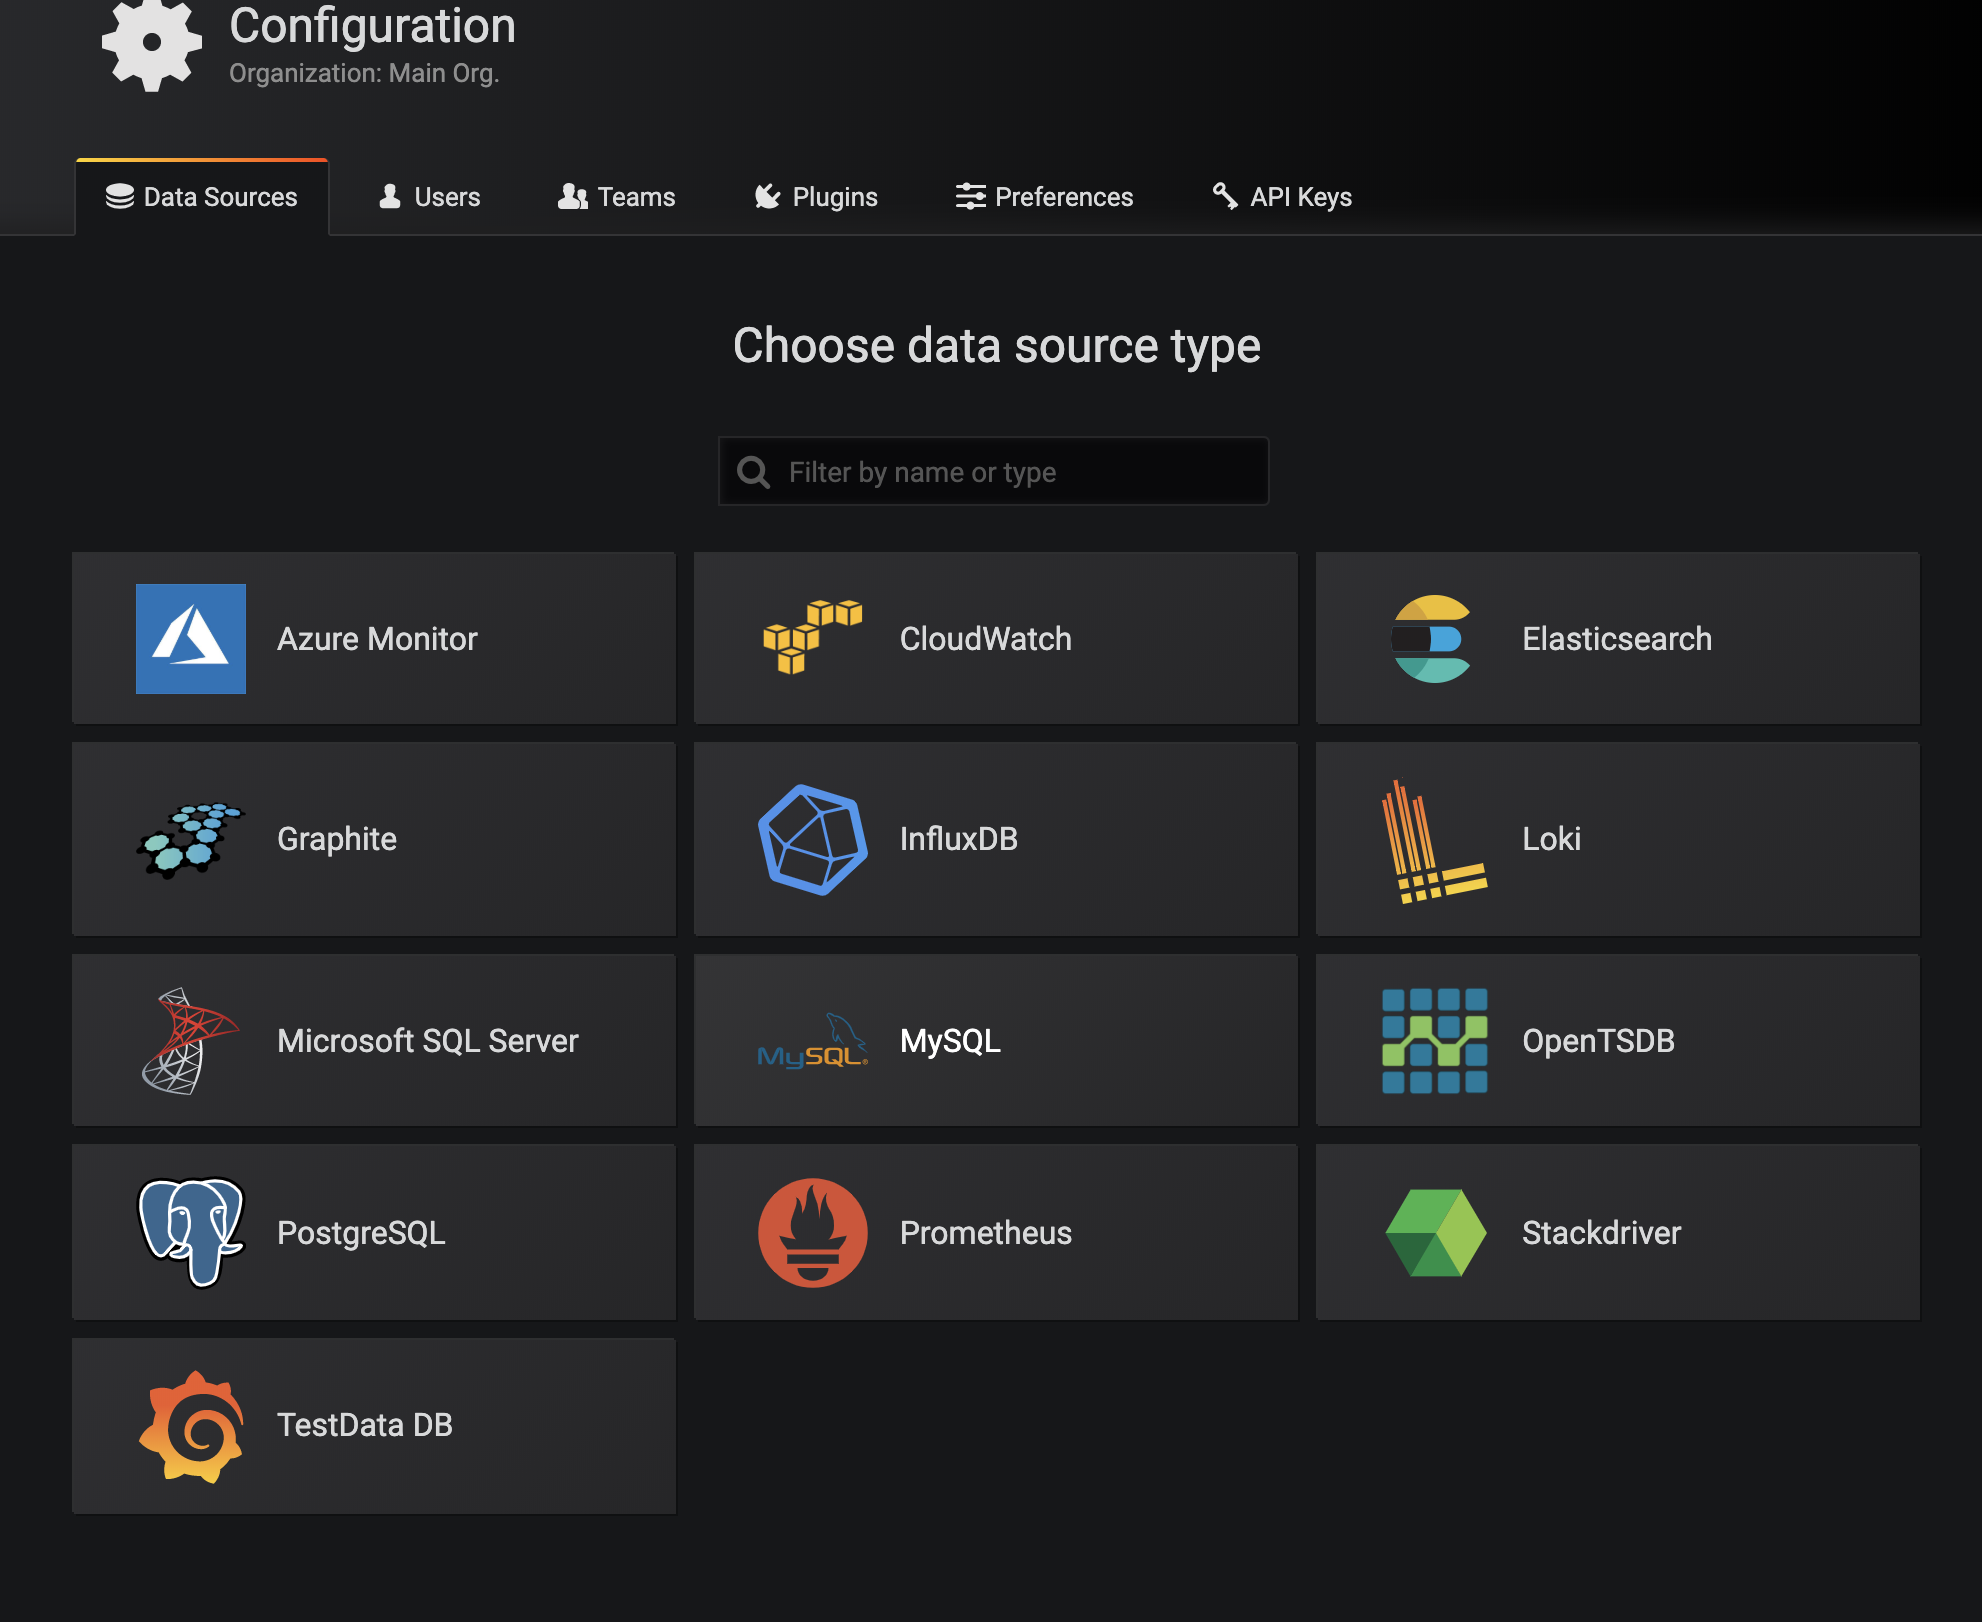Viewport: 1982px width, 1622px height.
Task: Switch to the Teams tab
Action: [x=617, y=197]
